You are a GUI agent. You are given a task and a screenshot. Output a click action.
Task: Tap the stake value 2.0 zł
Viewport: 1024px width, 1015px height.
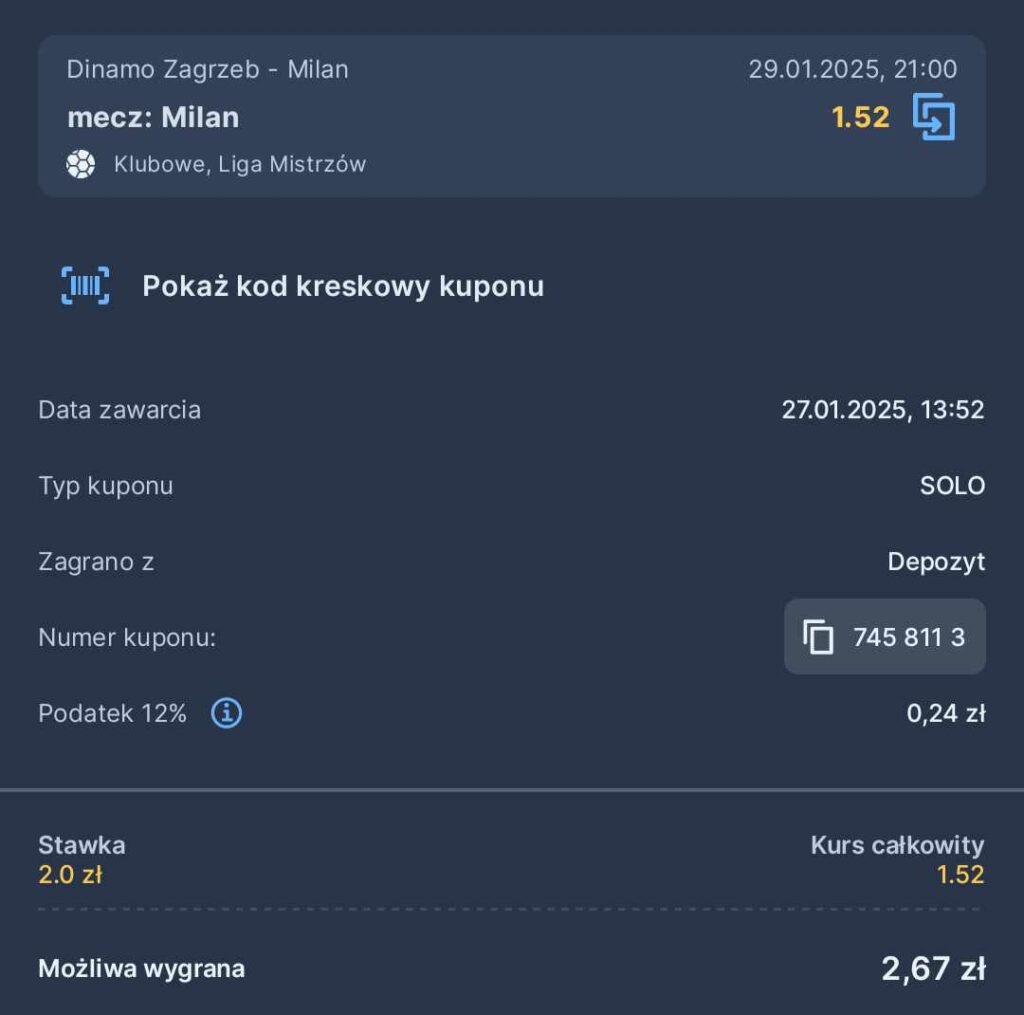71,875
